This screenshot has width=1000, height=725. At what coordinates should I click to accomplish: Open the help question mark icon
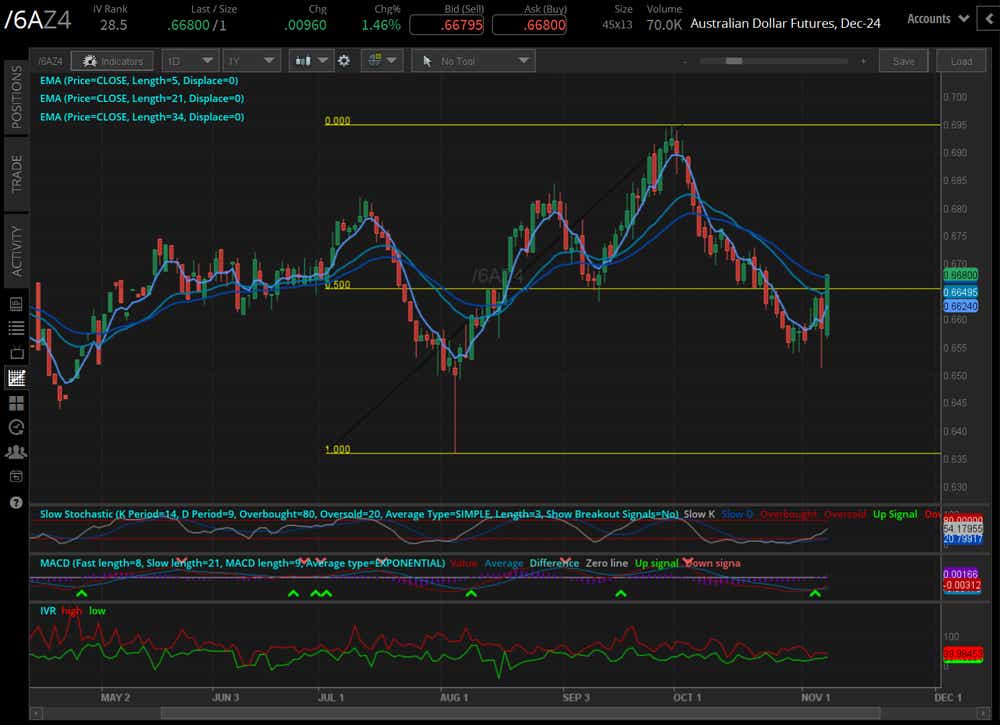[x=16, y=502]
